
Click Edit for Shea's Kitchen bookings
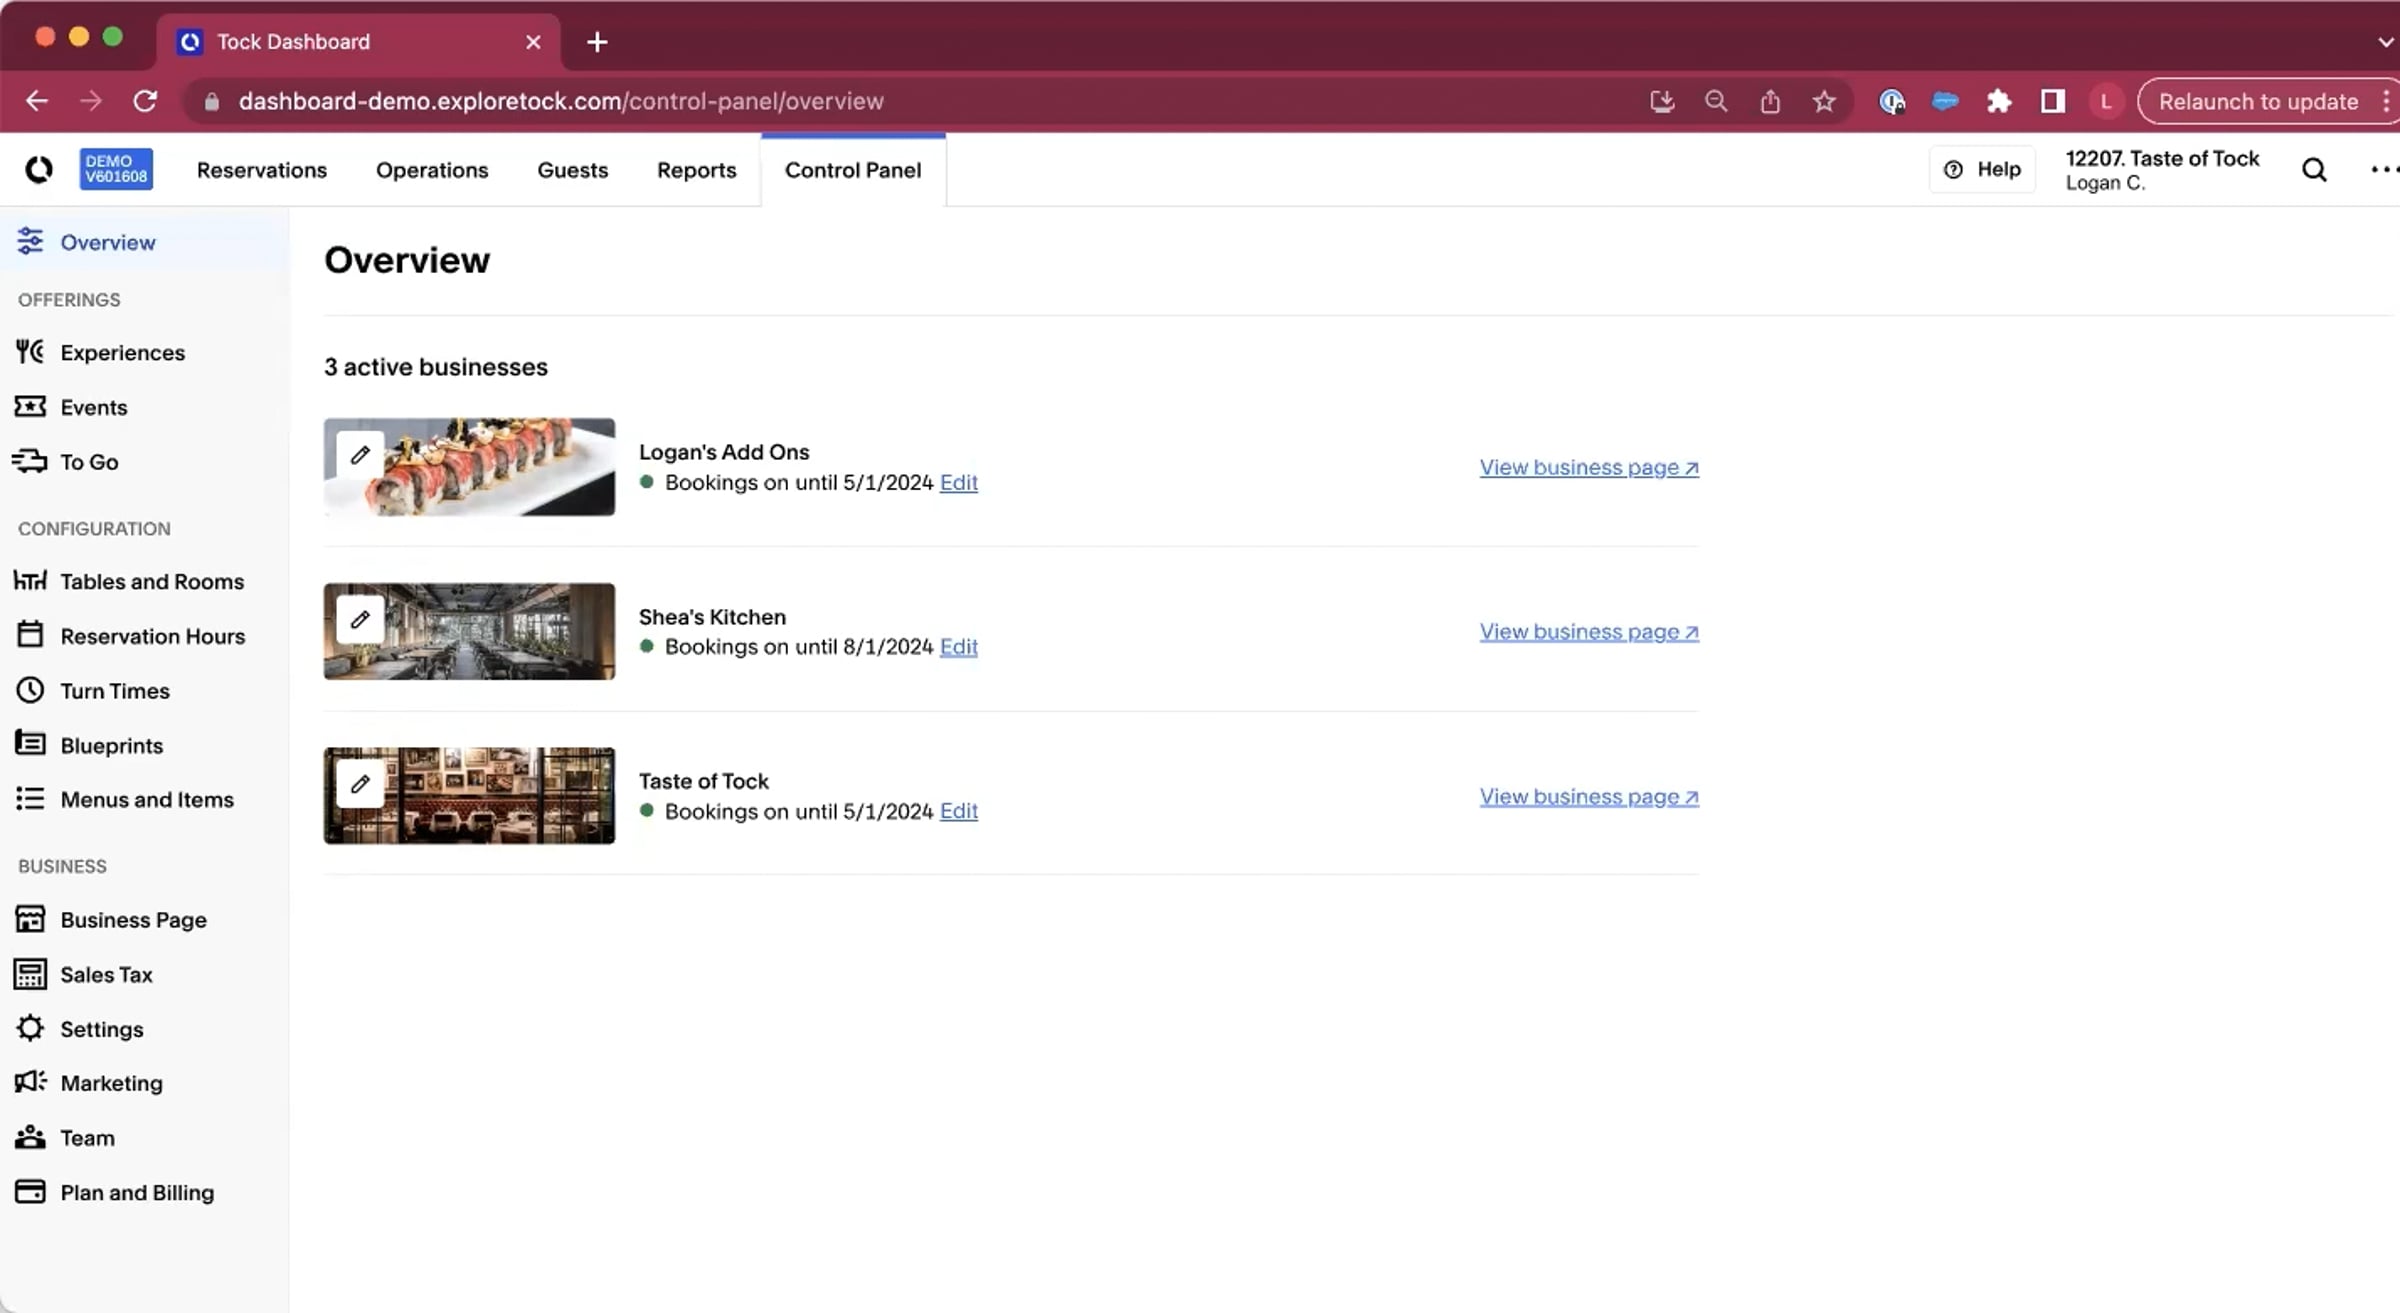click(959, 647)
